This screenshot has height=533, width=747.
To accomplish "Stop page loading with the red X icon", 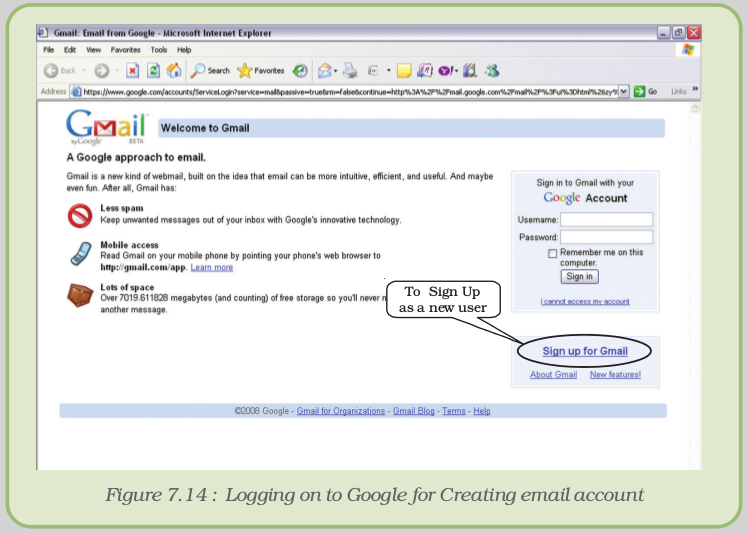I will (x=132, y=70).
